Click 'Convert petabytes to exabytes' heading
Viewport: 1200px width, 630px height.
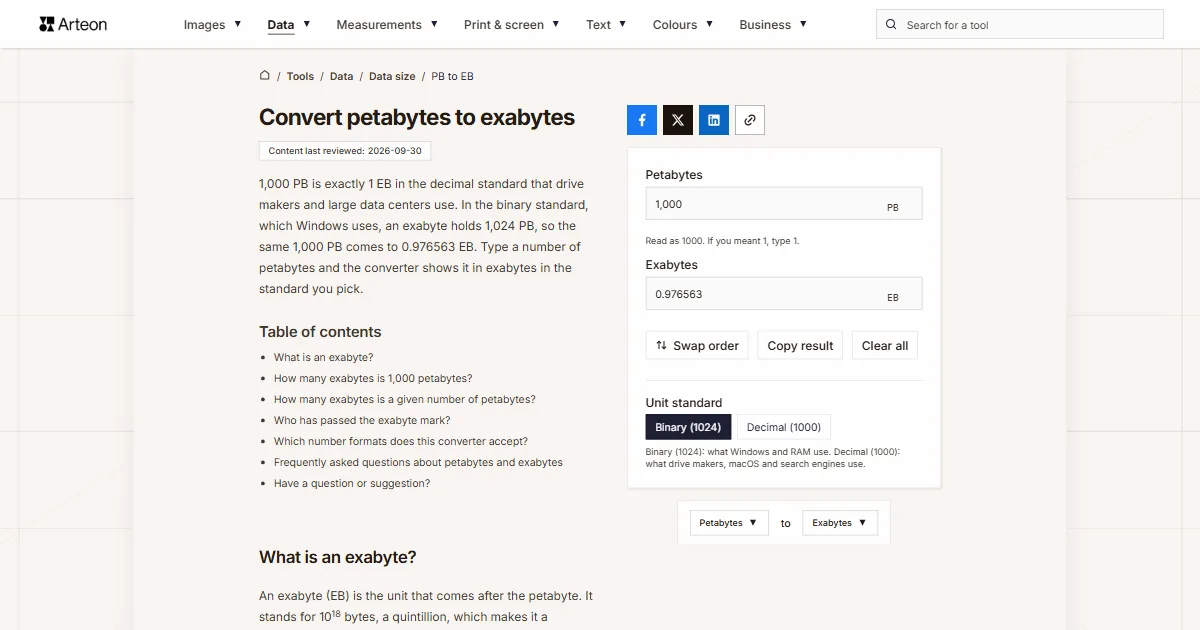coord(417,117)
